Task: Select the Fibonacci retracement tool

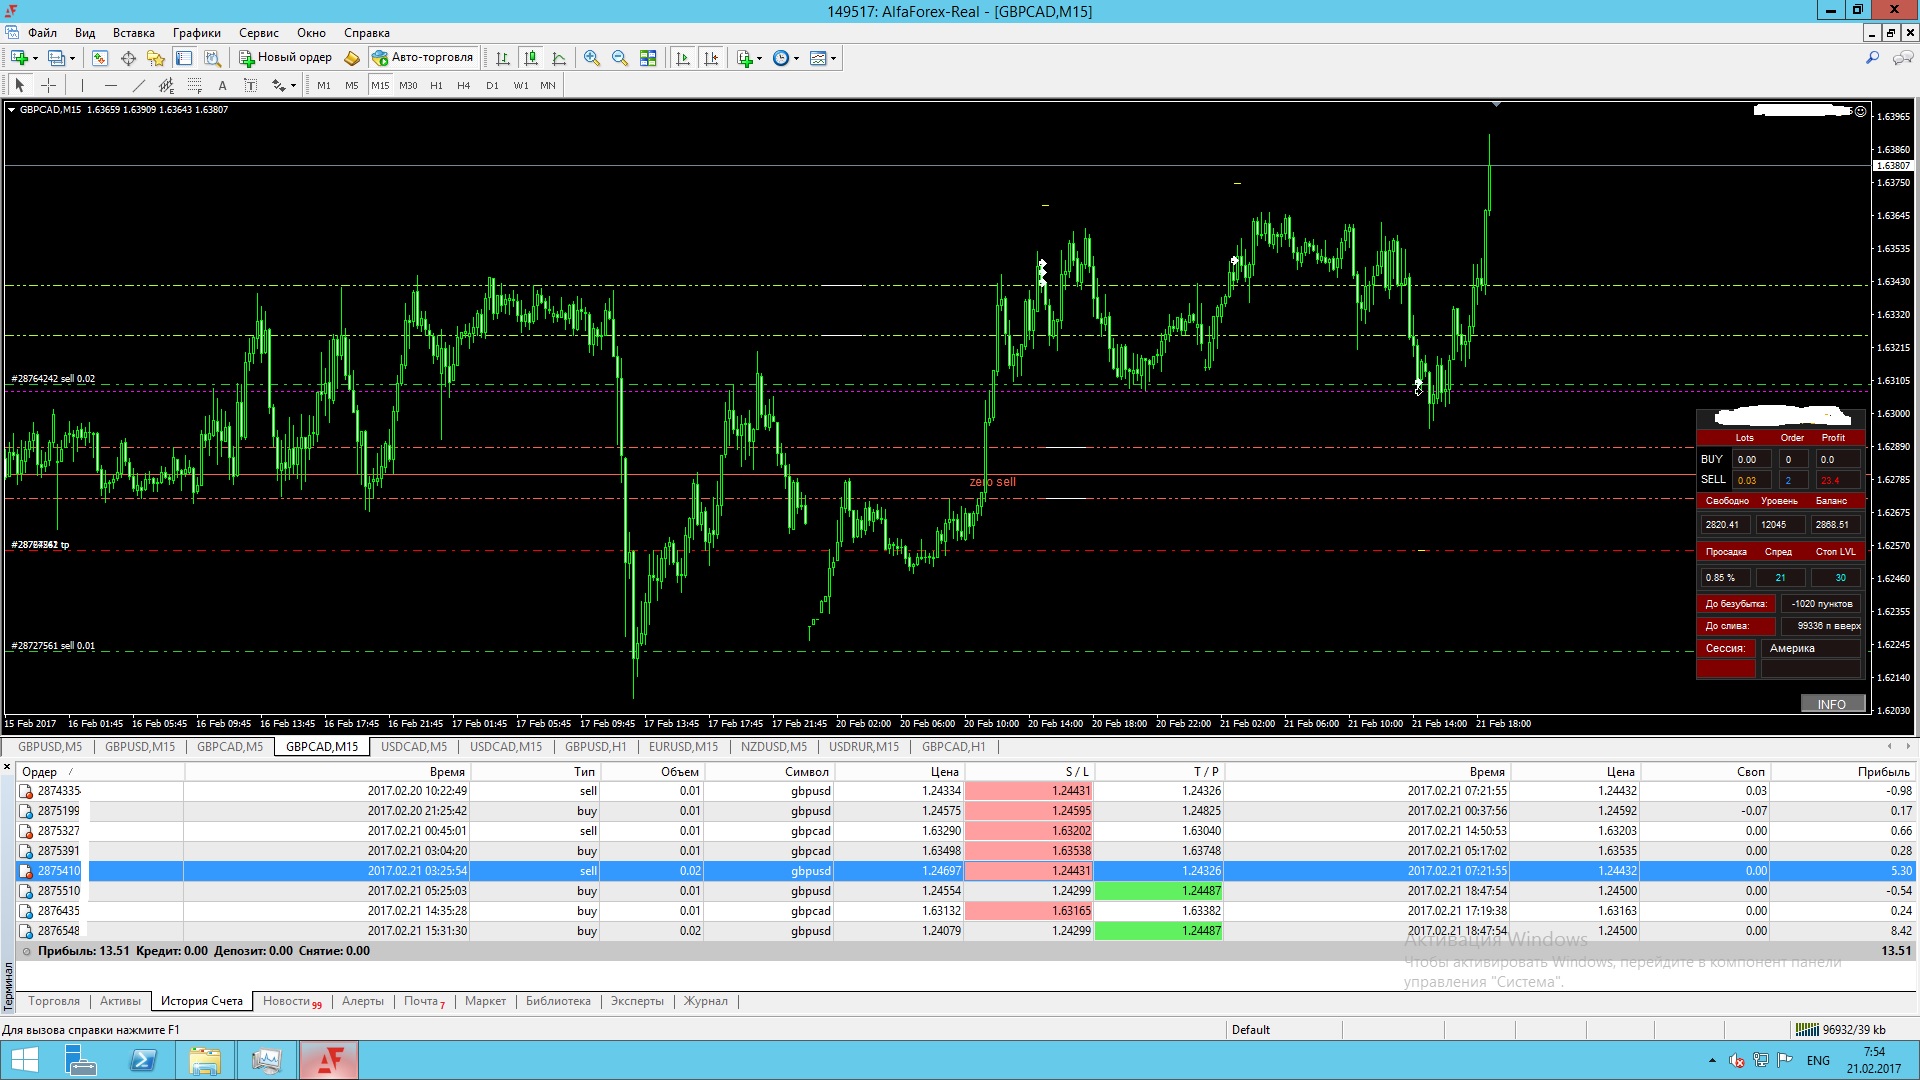Action: pos(195,85)
